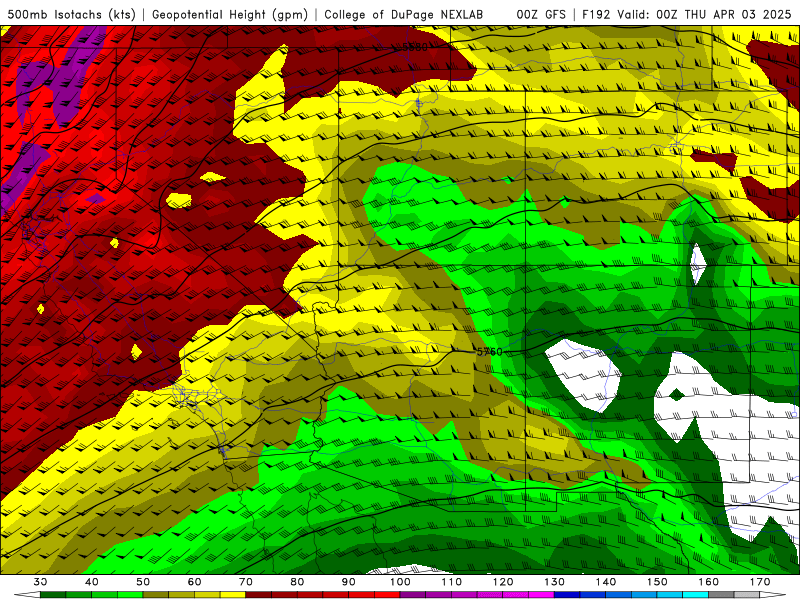Click the 110 value on the color scale
800x600 pixels.
pos(452,582)
